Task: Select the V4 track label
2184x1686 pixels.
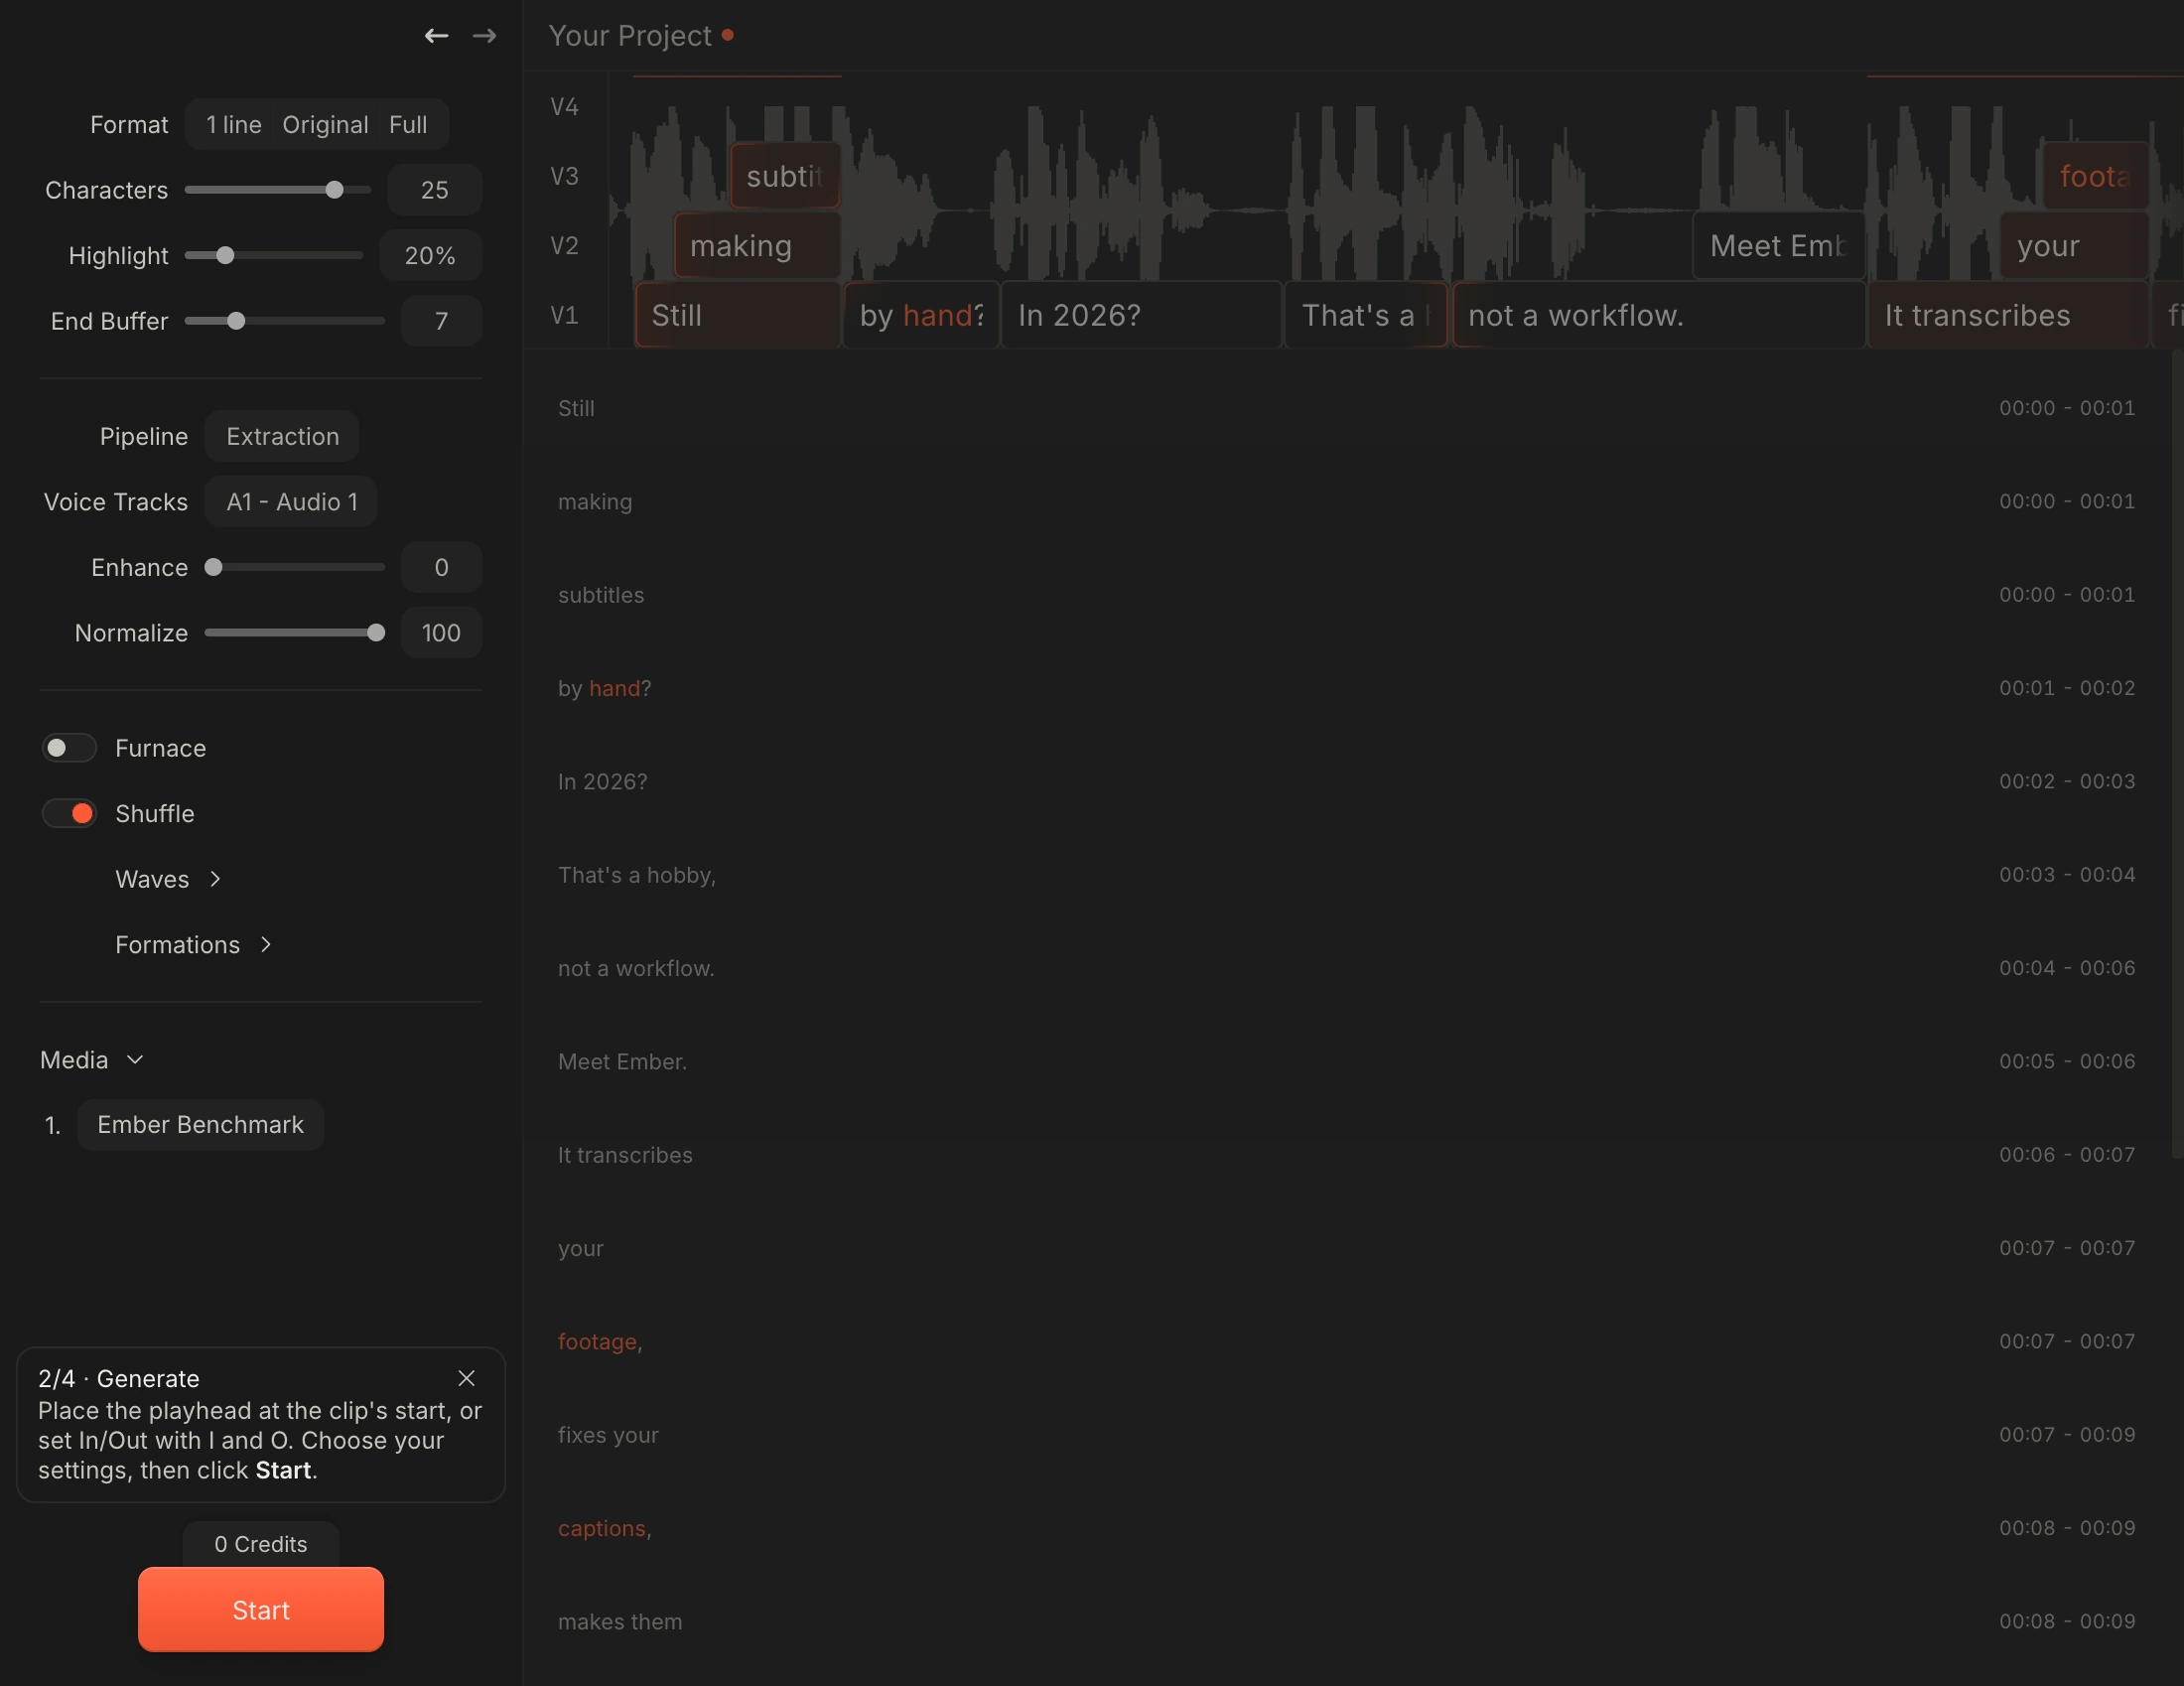Action: point(565,107)
